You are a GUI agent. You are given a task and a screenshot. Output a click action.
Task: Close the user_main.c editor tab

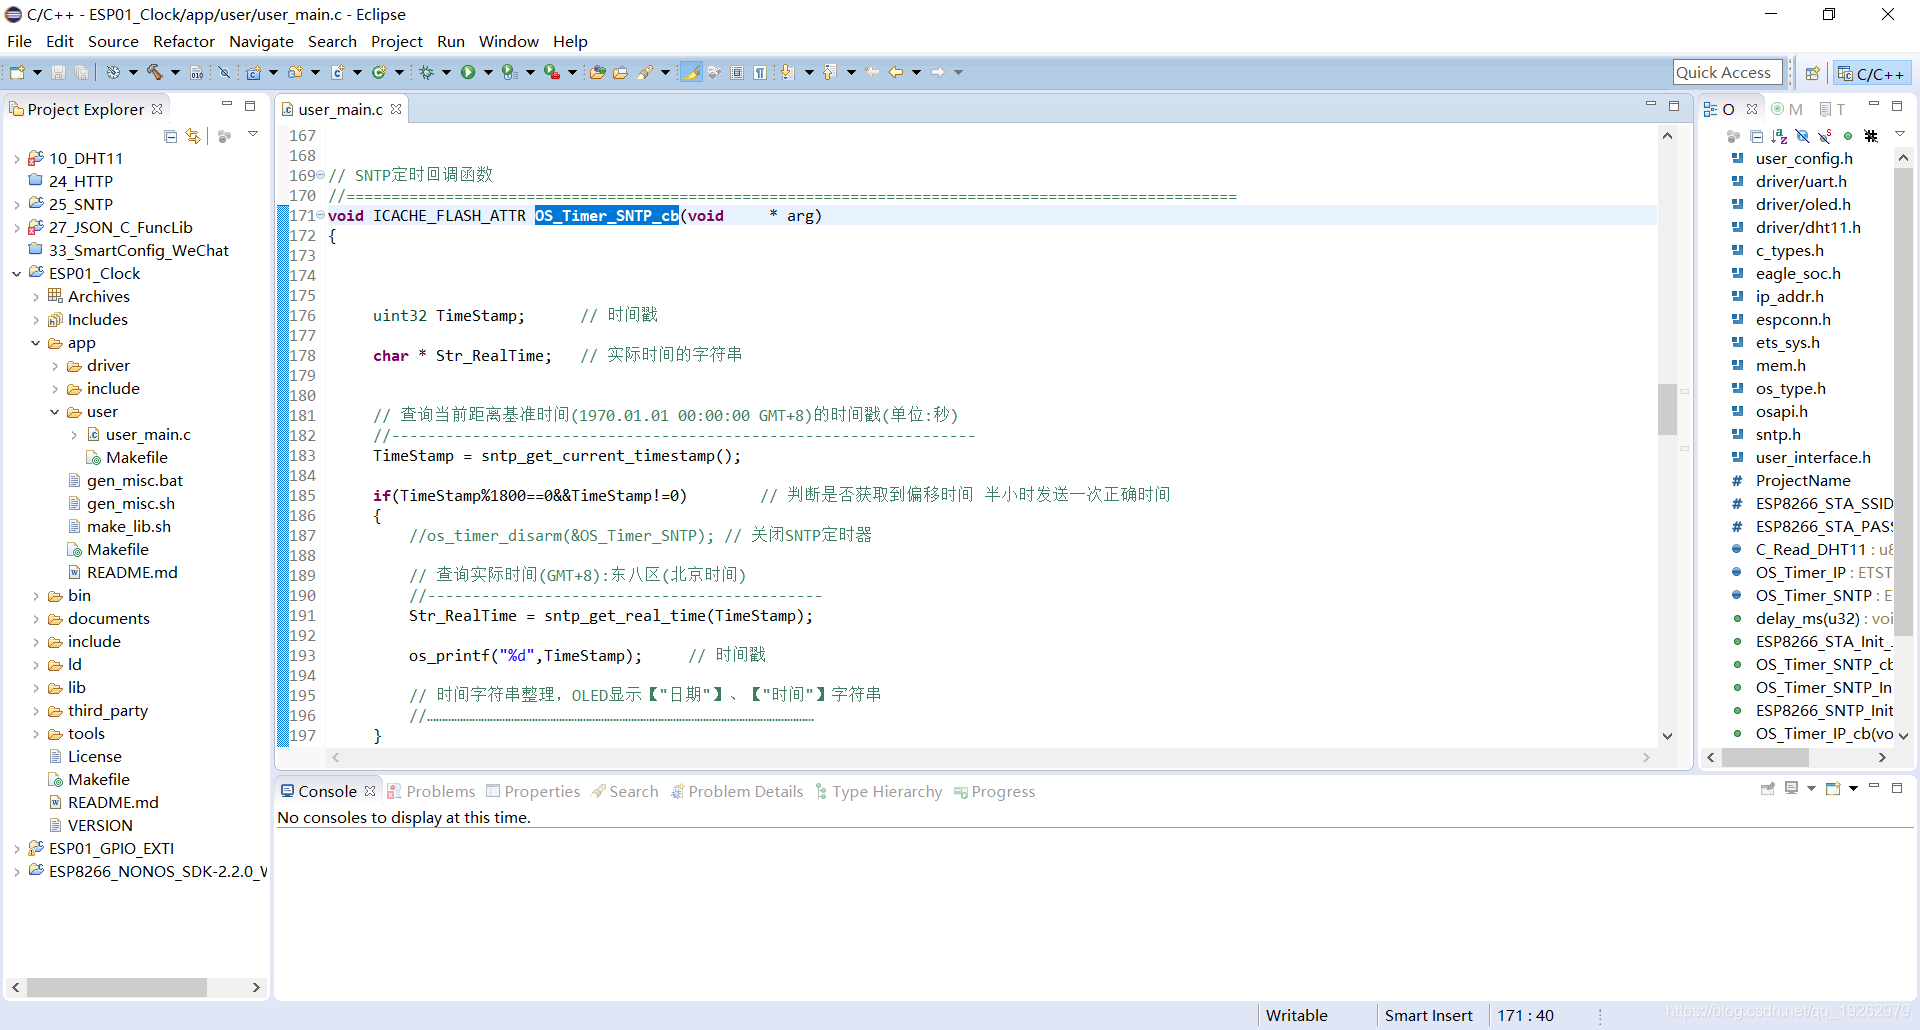[396, 109]
